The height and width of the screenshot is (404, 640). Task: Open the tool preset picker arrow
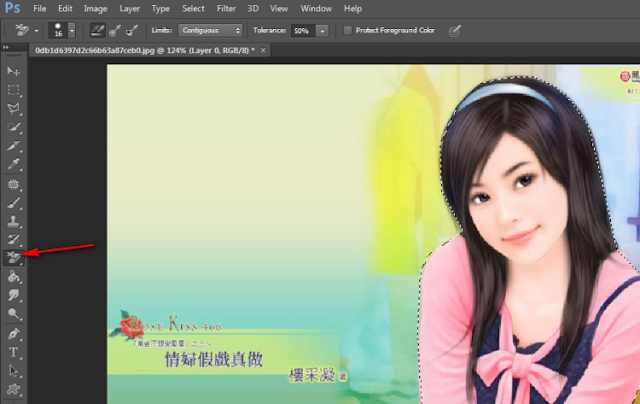pyautogui.click(x=36, y=31)
